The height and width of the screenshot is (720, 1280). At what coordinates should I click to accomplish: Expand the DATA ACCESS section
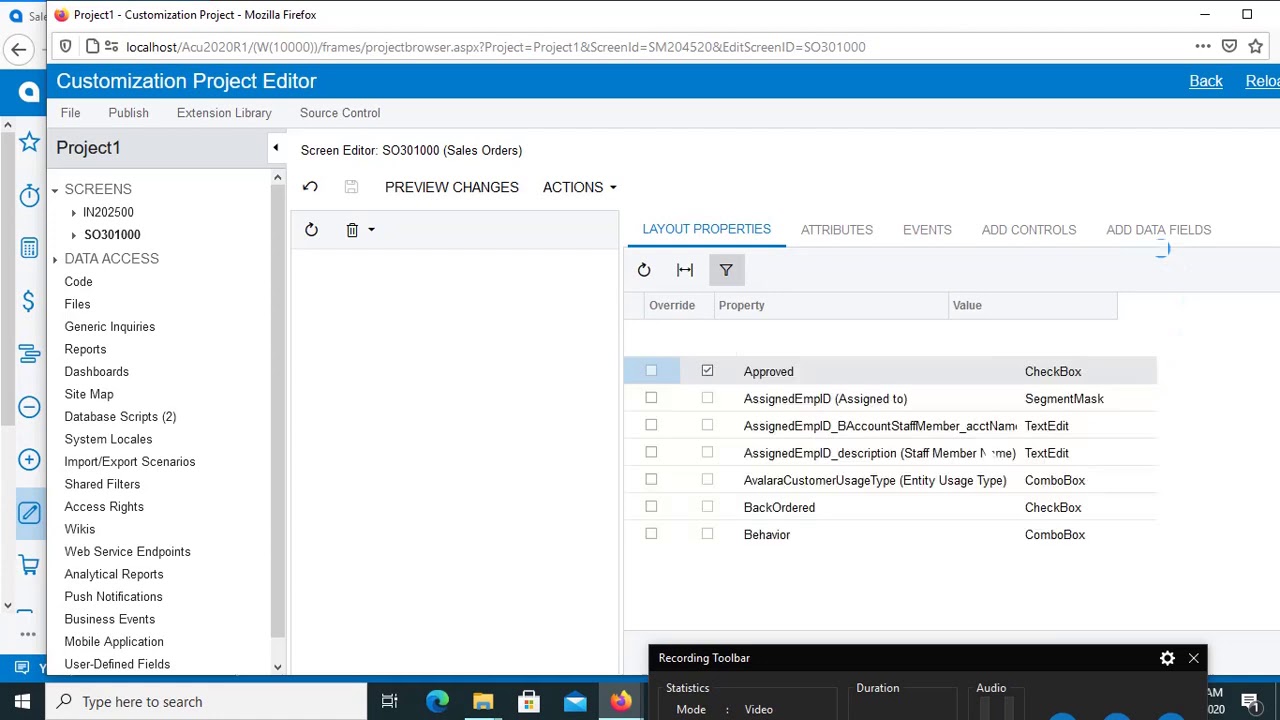pyautogui.click(x=55, y=259)
